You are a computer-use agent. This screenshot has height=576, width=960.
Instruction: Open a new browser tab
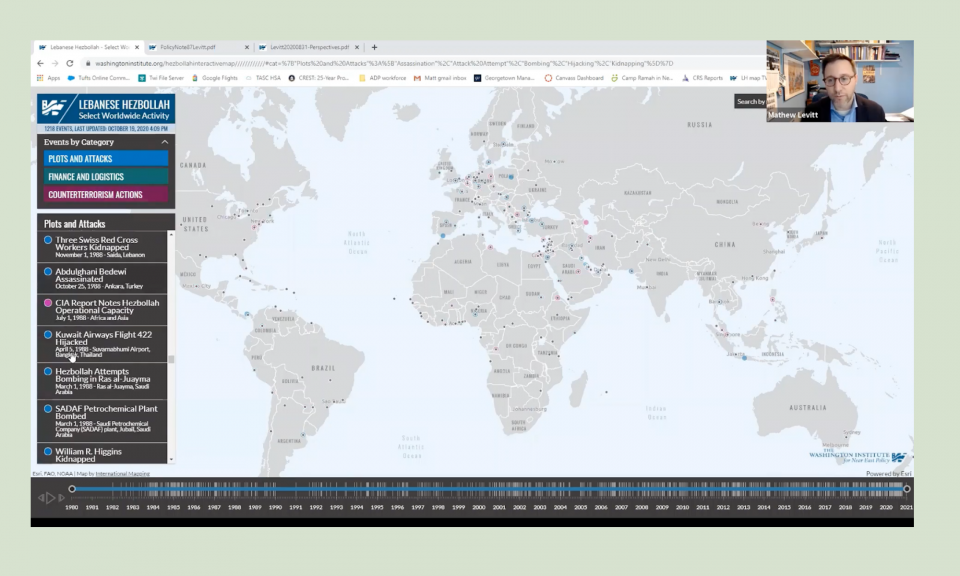pos(374,47)
